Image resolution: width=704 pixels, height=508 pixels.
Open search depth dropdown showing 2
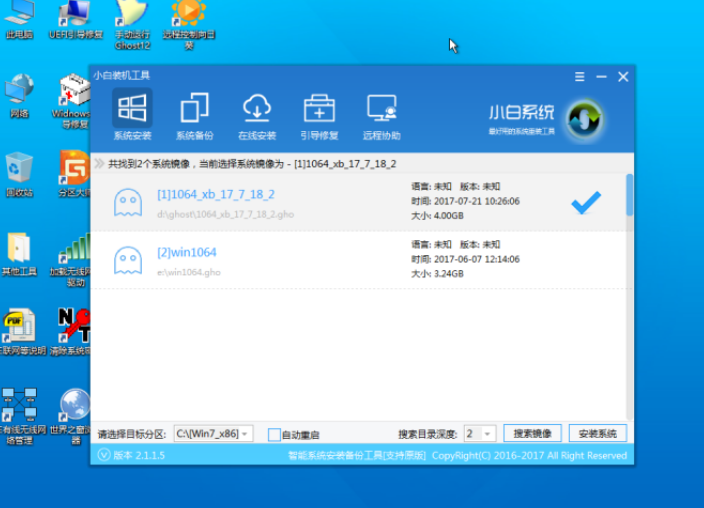coord(480,434)
